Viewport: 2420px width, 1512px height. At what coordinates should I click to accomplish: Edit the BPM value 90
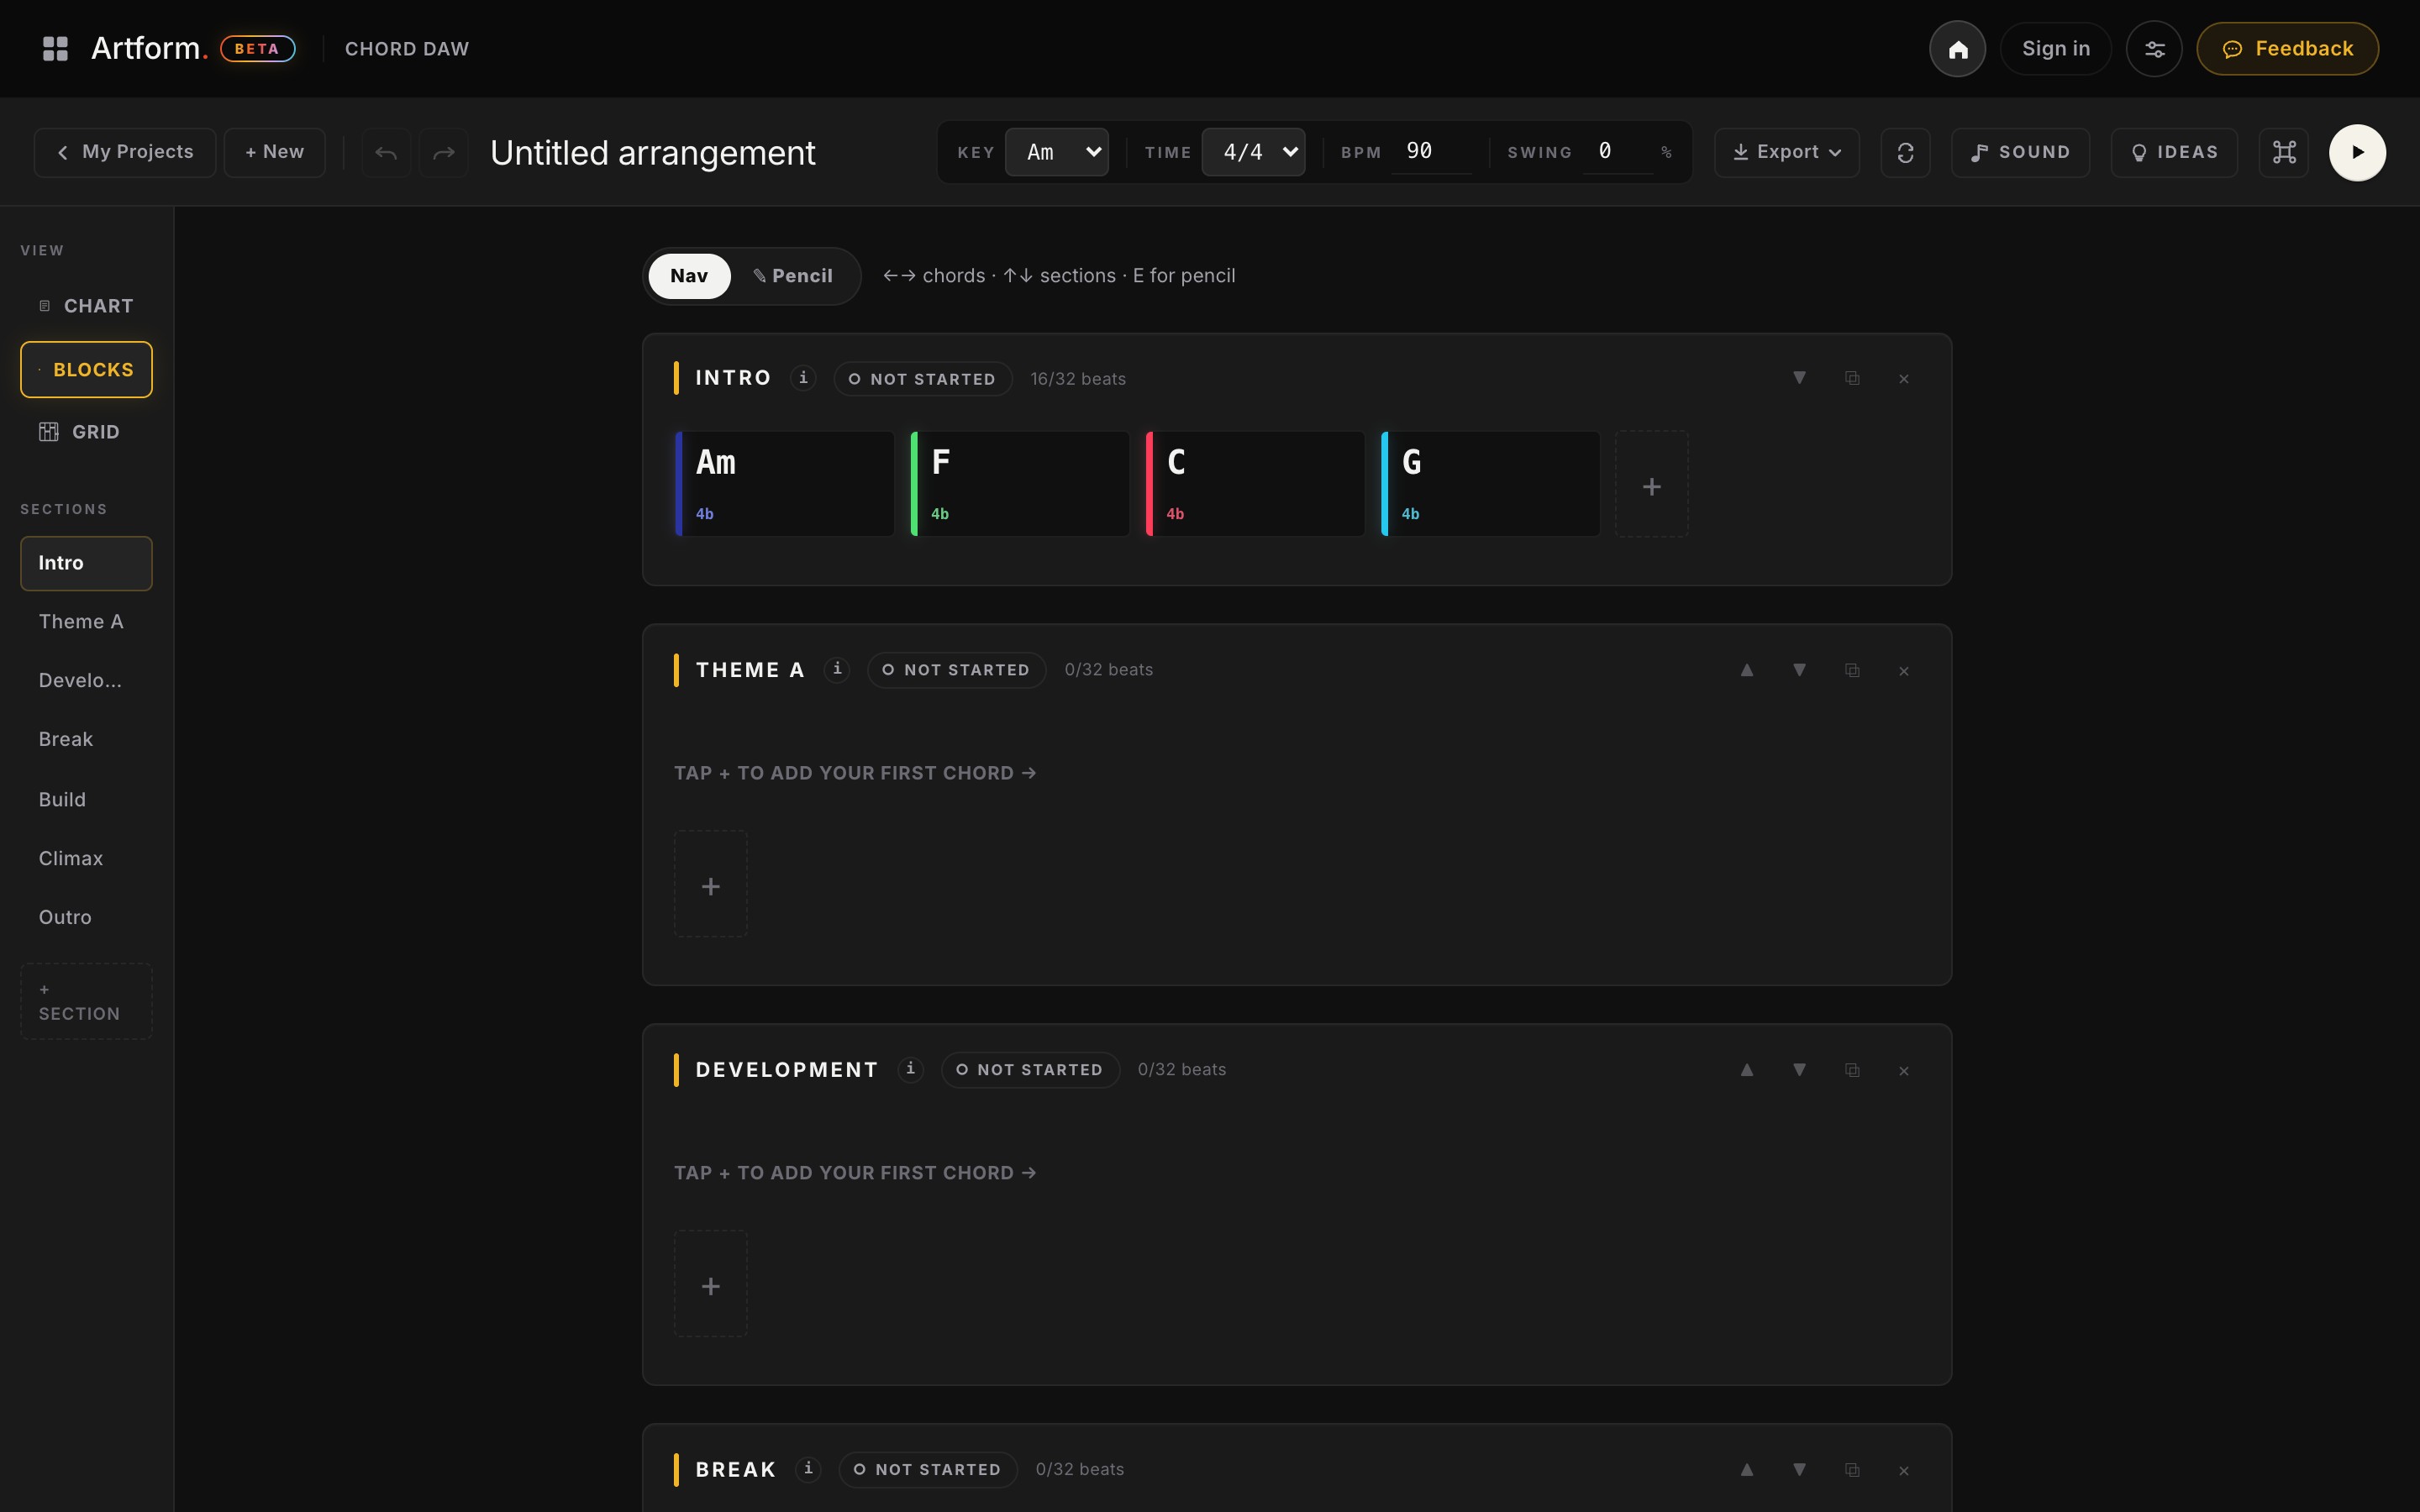point(1431,152)
